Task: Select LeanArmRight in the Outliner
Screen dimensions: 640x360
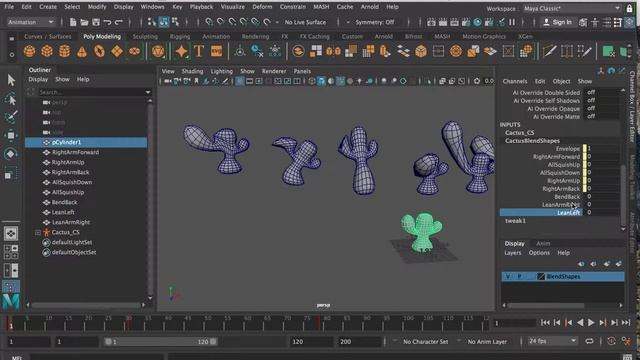Action: tap(71, 222)
